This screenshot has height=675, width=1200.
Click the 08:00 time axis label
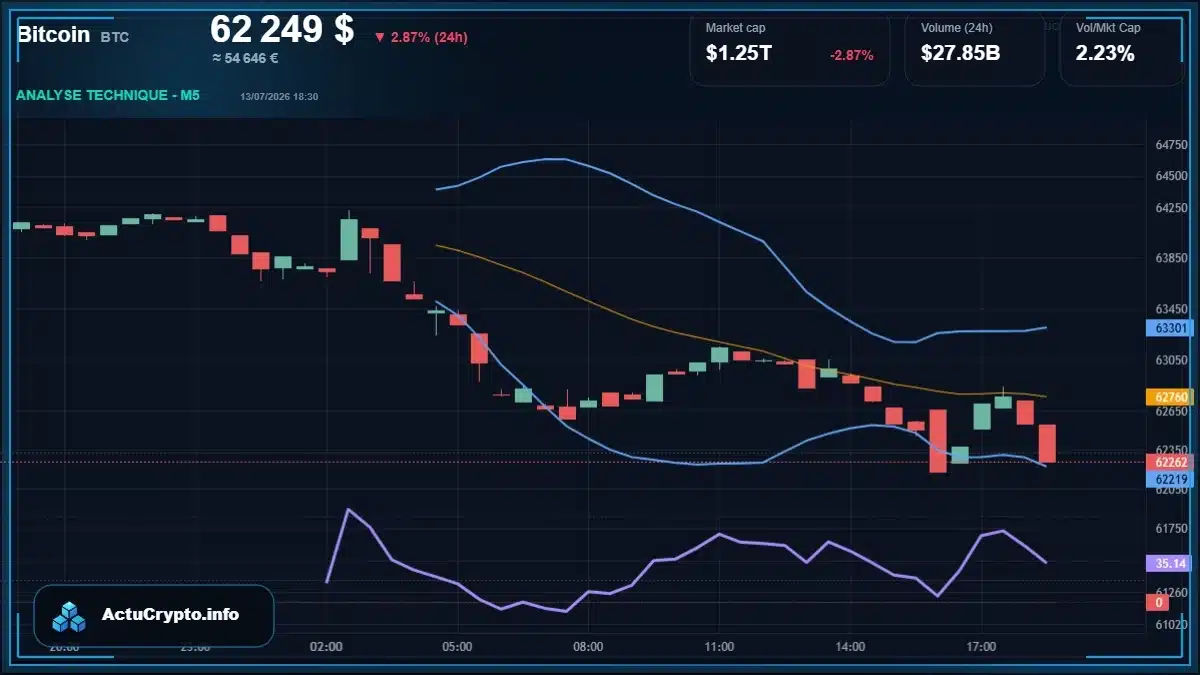[x=588, y=647]
